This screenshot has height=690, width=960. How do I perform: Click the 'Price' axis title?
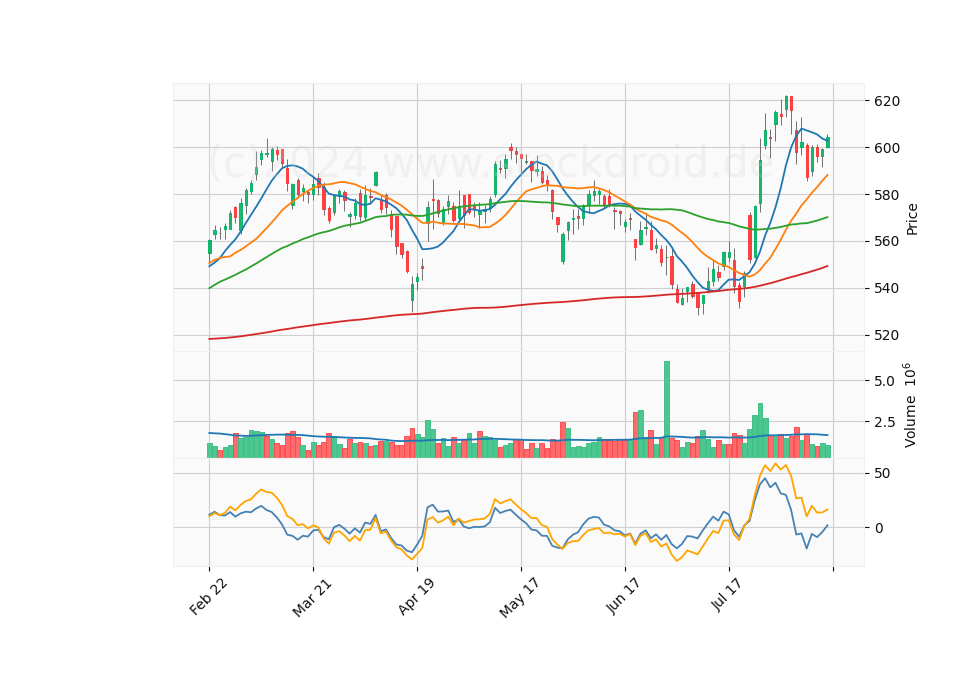coord(912,219)
